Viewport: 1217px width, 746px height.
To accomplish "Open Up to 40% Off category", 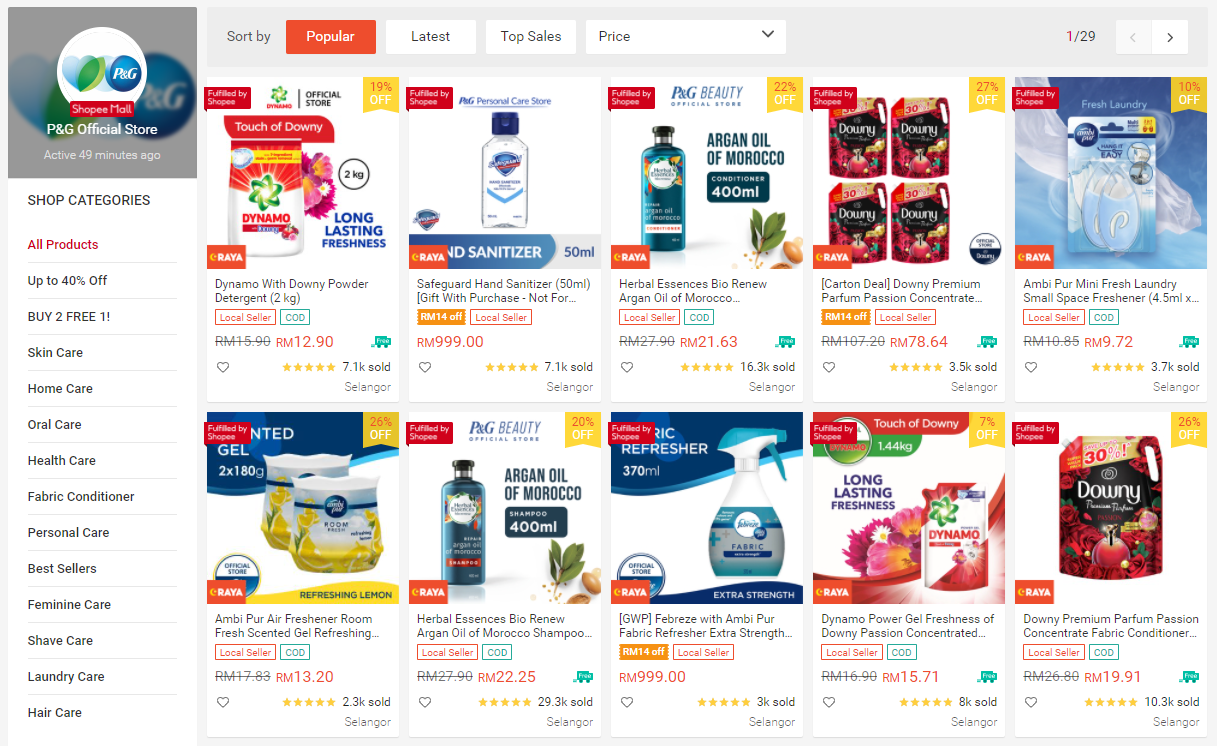I will pos(68,281).
